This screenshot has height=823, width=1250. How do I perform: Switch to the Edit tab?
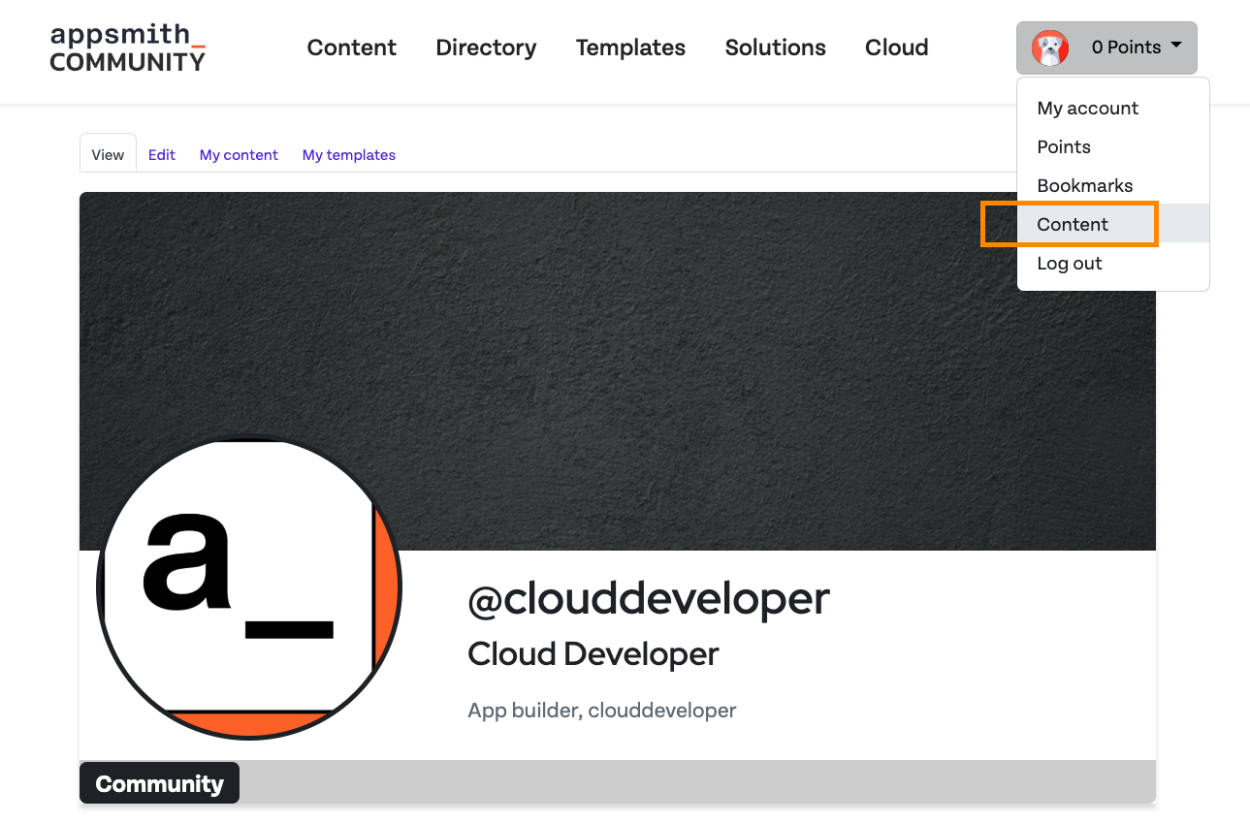(x=162, y=155)
